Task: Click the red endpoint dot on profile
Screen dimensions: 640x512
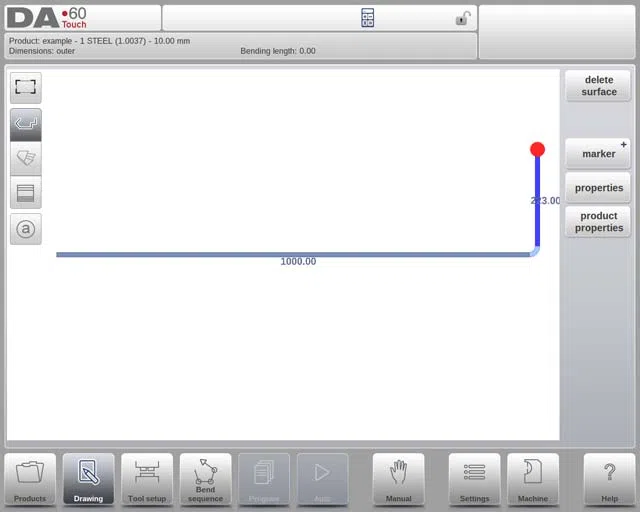Action: (x=538, y=149)
